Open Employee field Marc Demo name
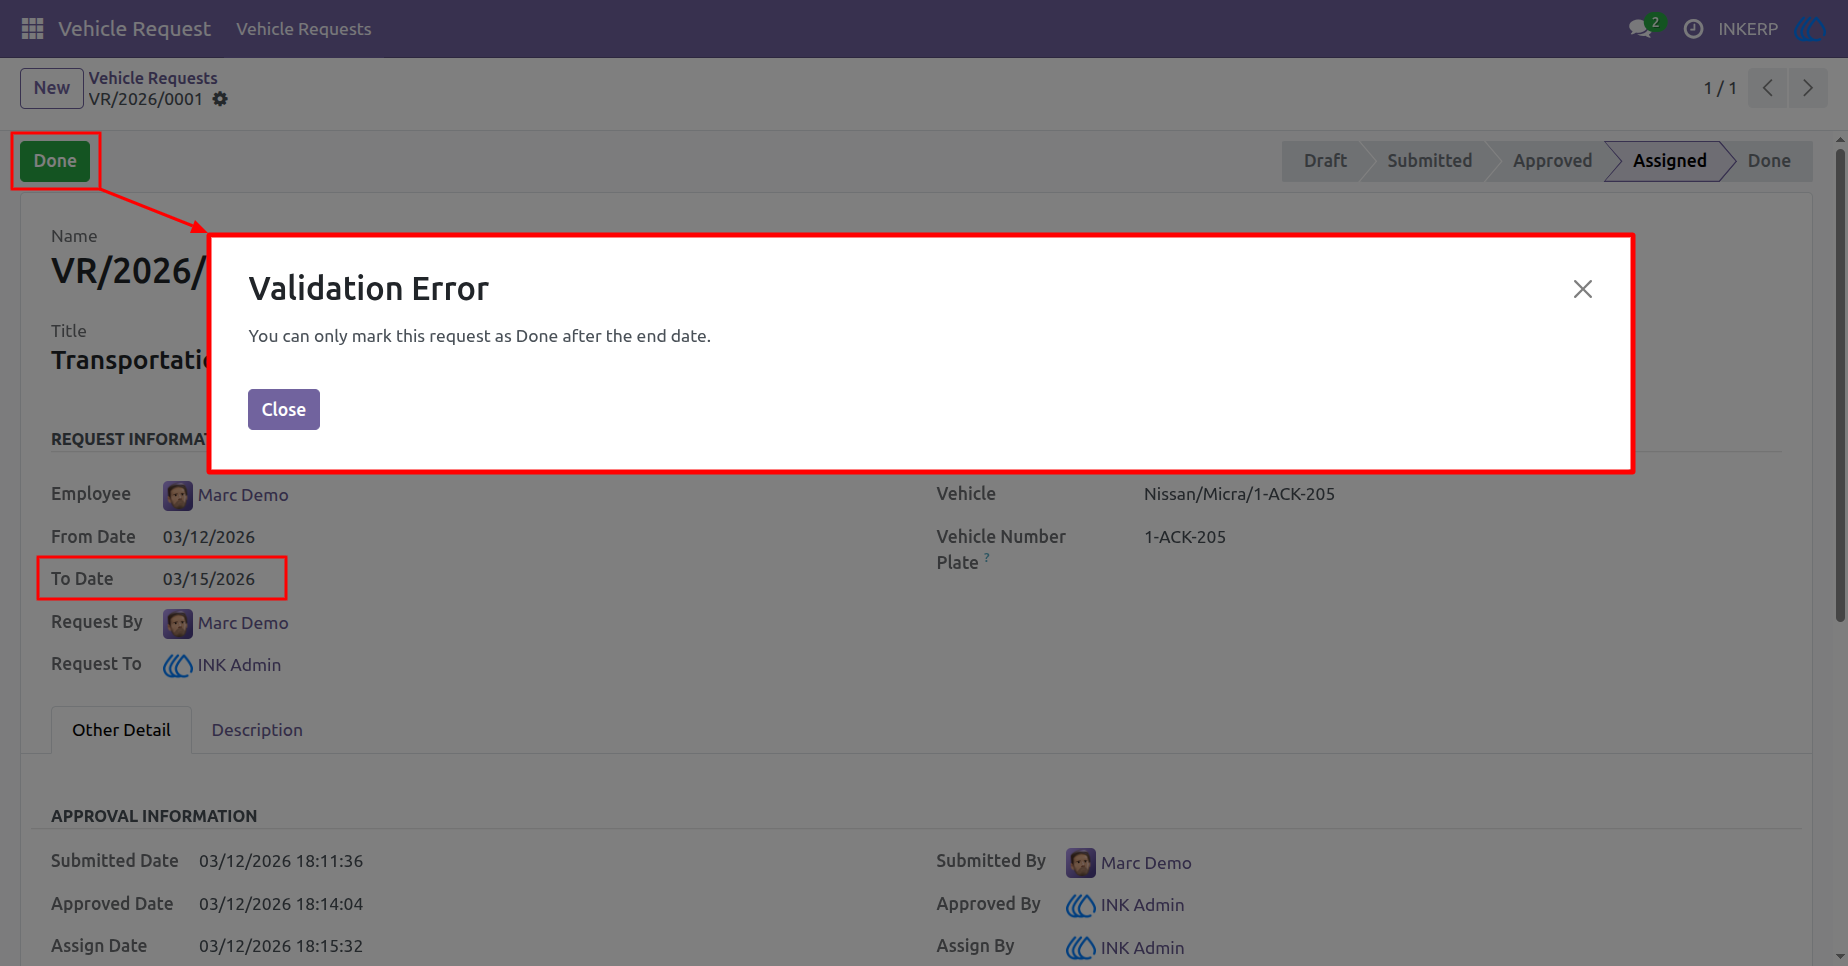The width and height of the screenshot is (1848, 966). [x=243, y=495]
